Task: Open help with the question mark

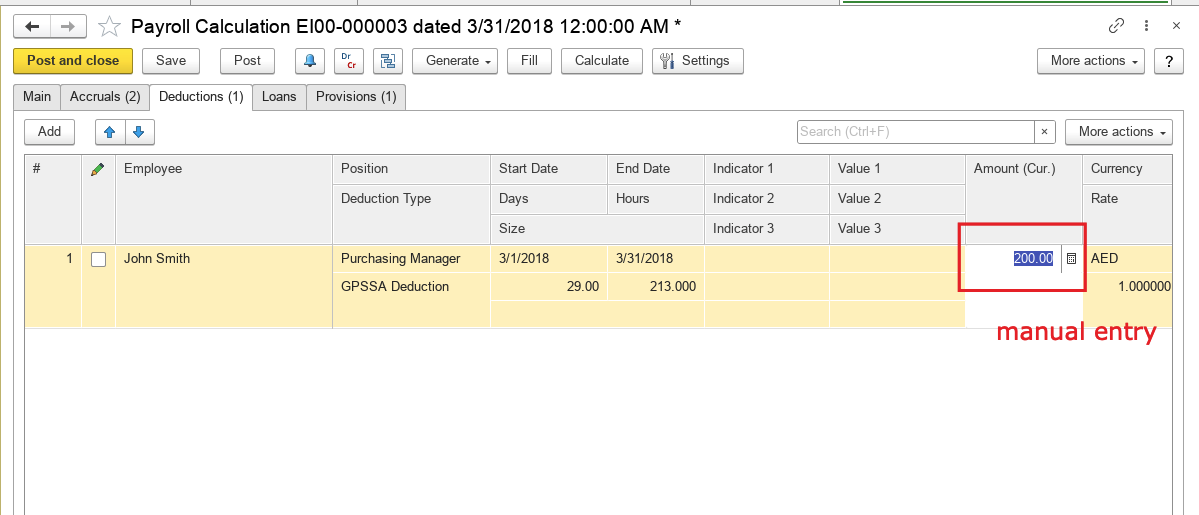Action: click(x=1168, y=61)
